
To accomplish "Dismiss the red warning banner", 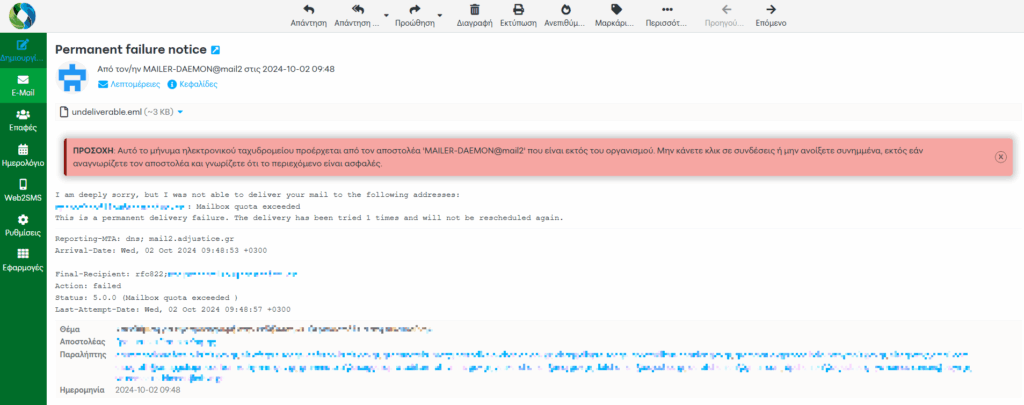I will click(x=1000, y=157).
